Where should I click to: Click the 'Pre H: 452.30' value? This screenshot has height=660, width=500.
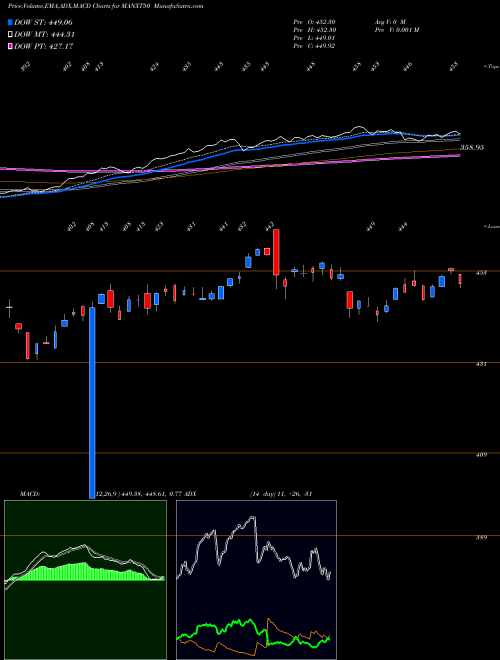(314, 30)
